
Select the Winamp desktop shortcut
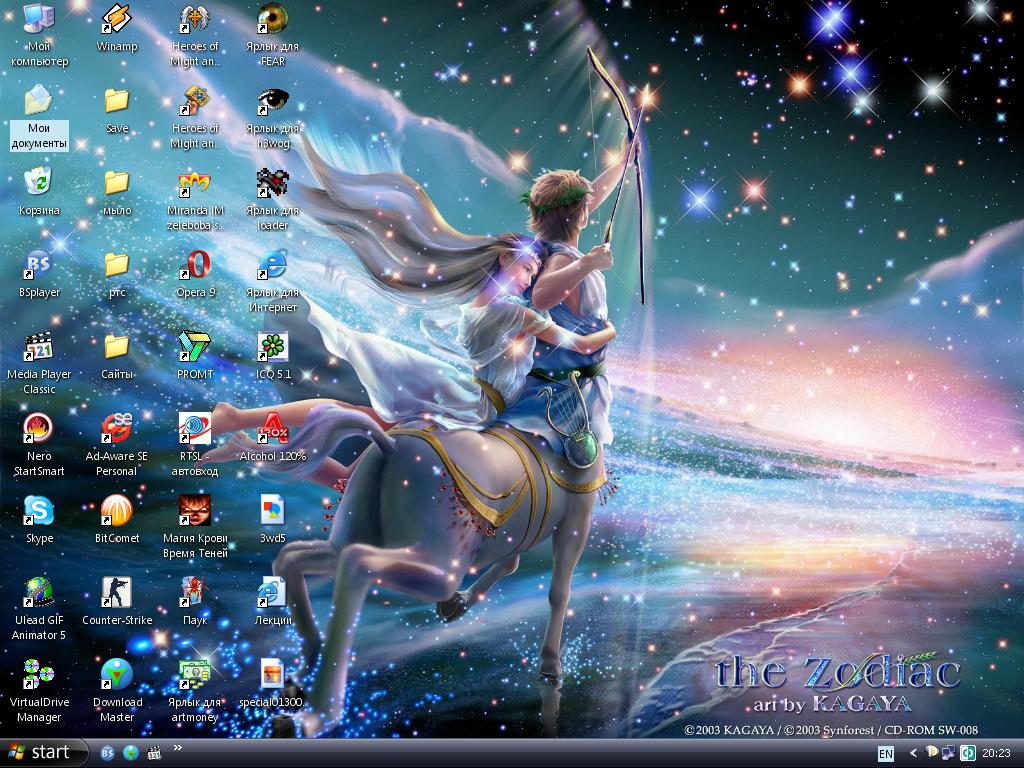point(117,28)
